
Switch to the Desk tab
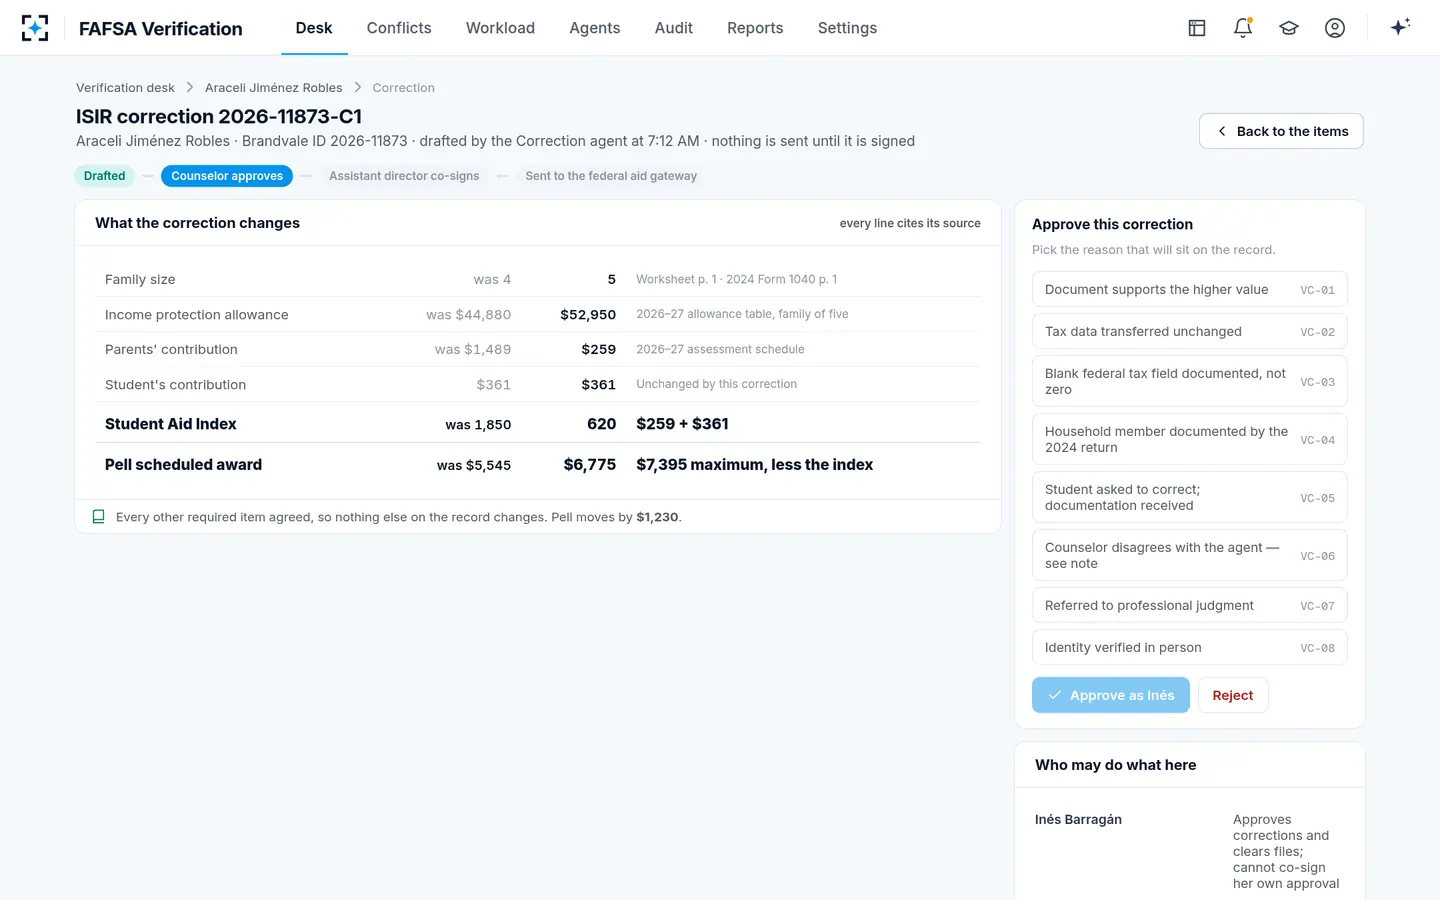314,28
